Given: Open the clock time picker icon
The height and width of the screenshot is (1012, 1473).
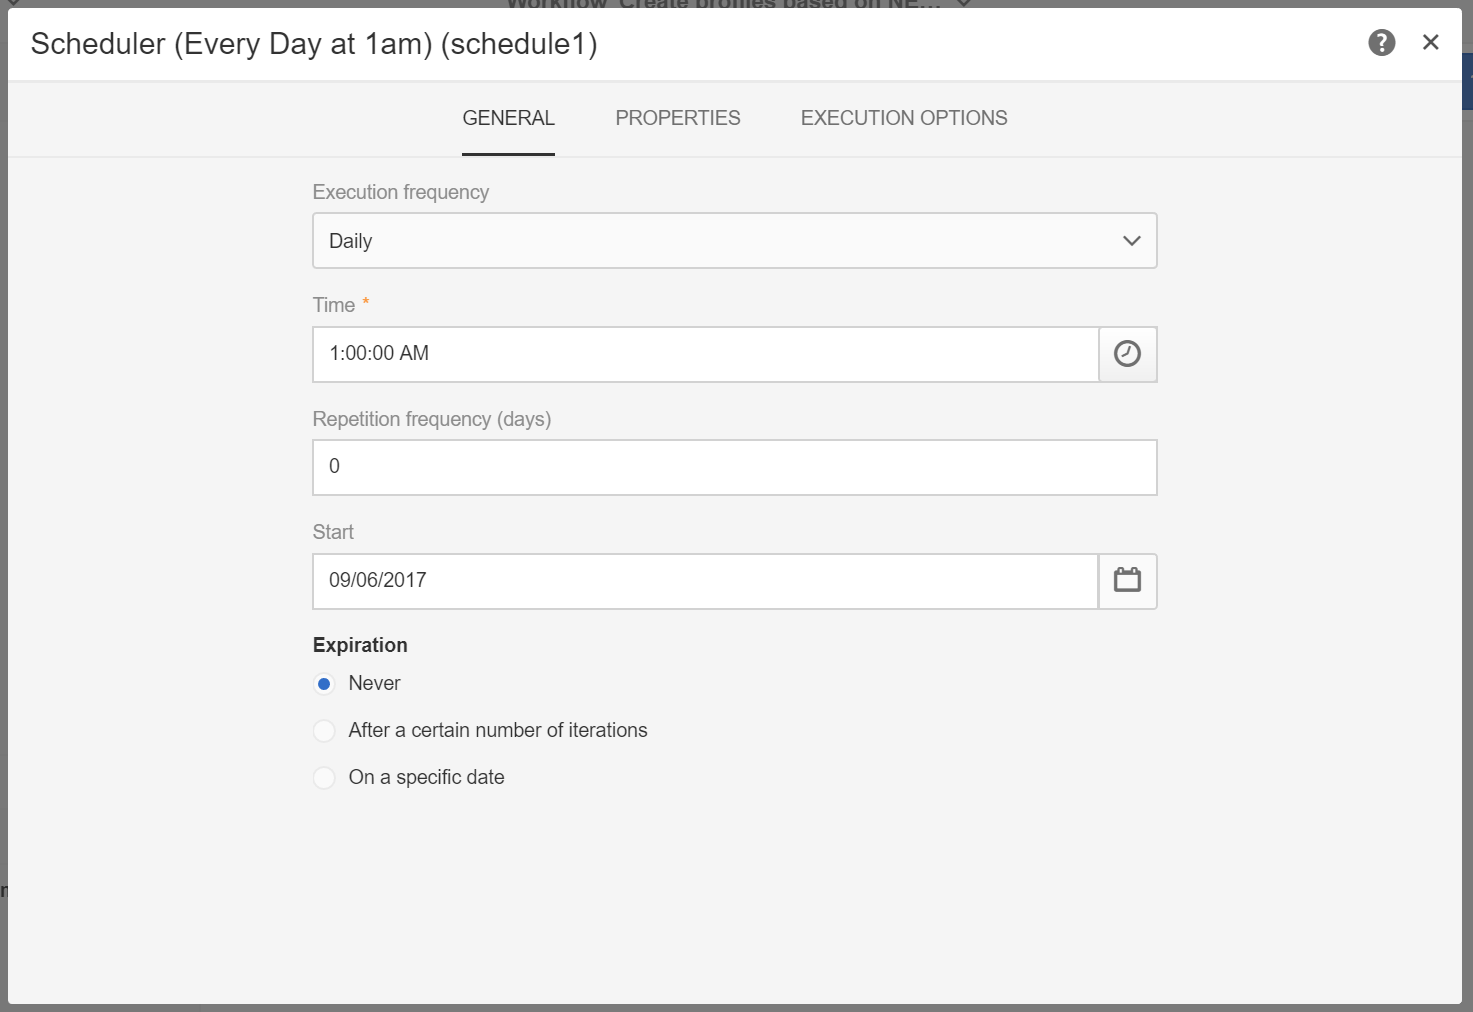Looking at the screenshot, I should (x=1127, y=354).
